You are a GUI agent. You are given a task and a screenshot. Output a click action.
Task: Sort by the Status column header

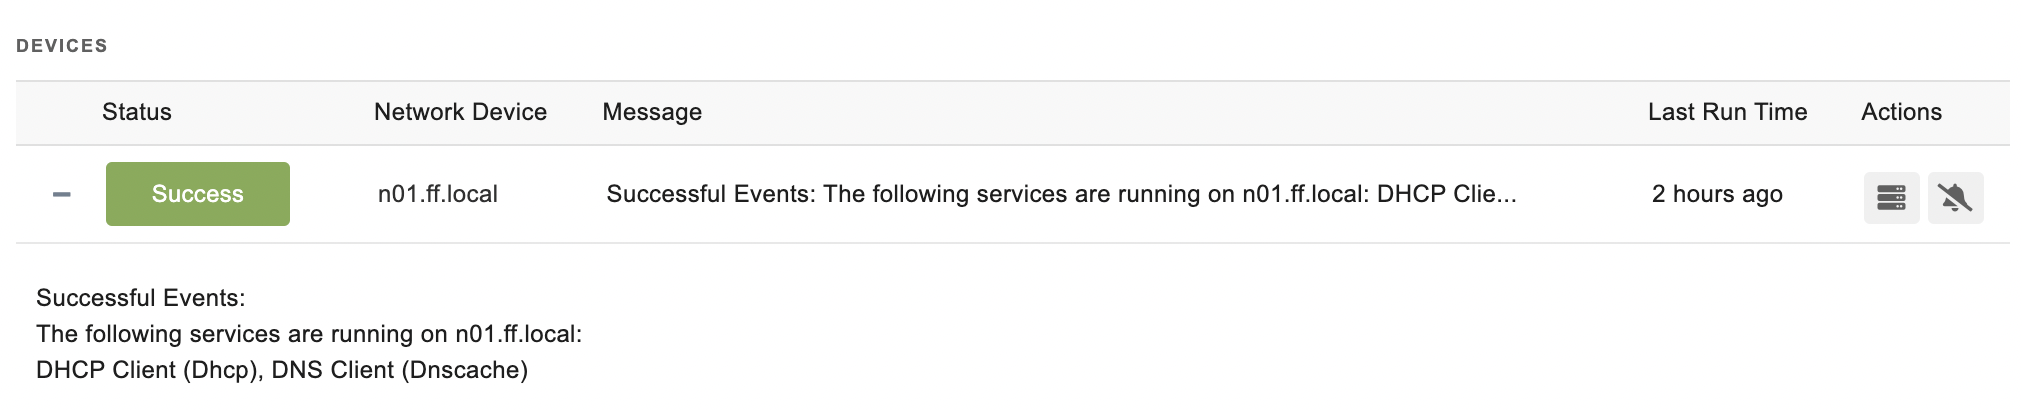point(137,112)
